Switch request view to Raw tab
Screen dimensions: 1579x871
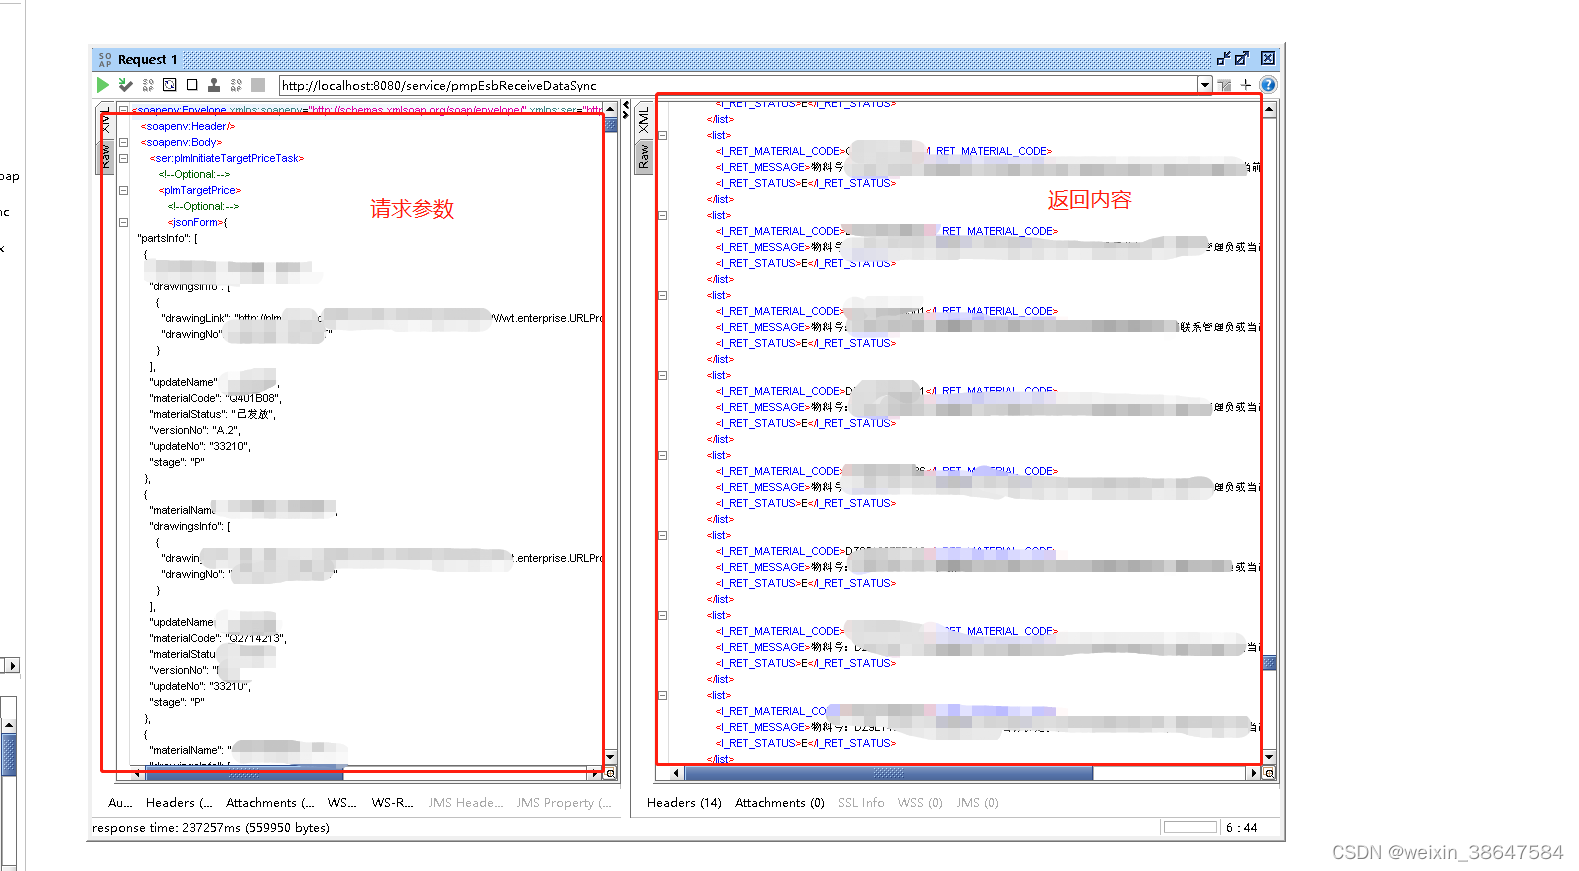(x=104, y=156)
